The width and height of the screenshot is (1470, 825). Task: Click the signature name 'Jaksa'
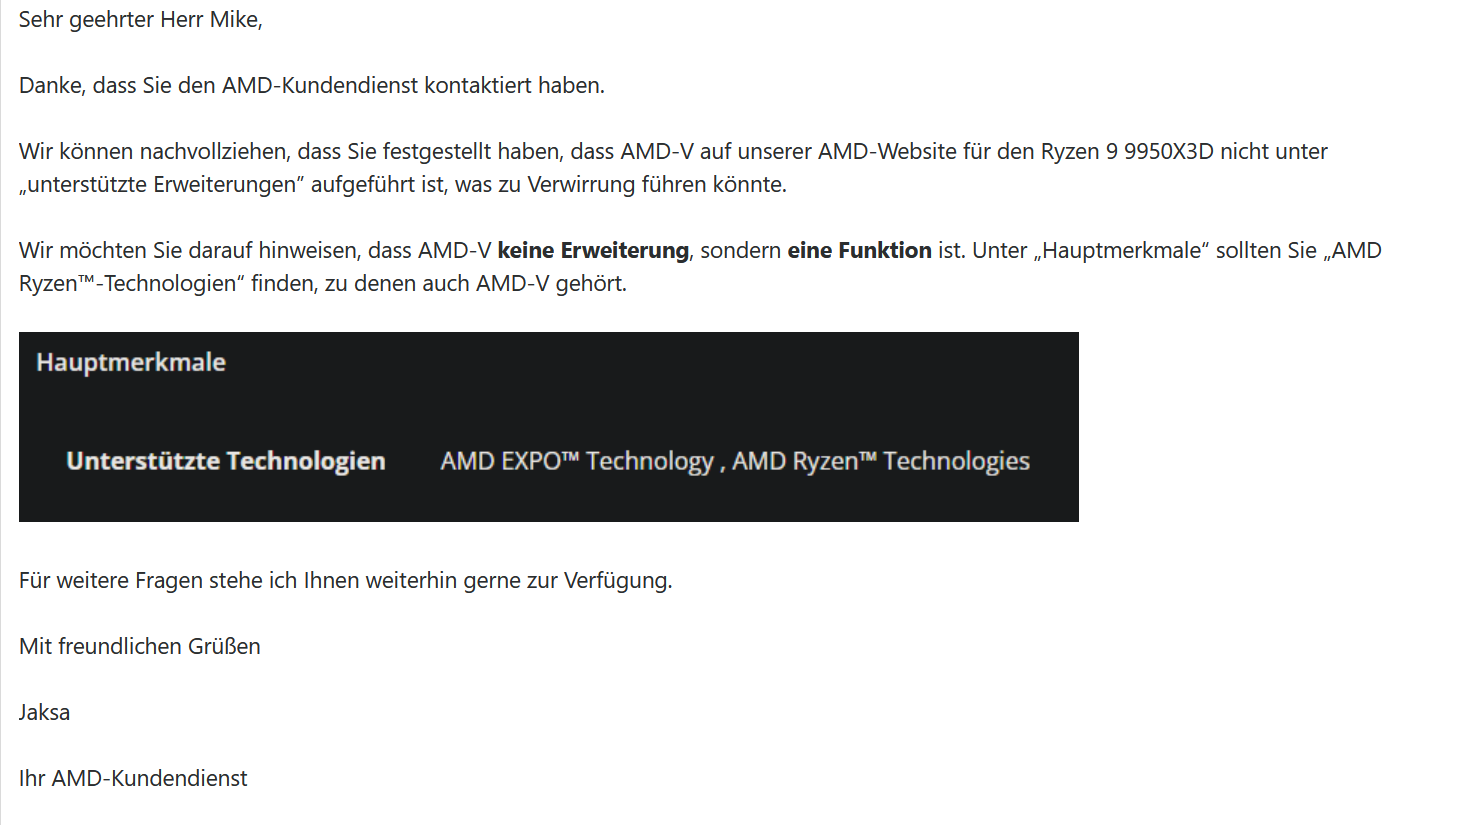44,713
